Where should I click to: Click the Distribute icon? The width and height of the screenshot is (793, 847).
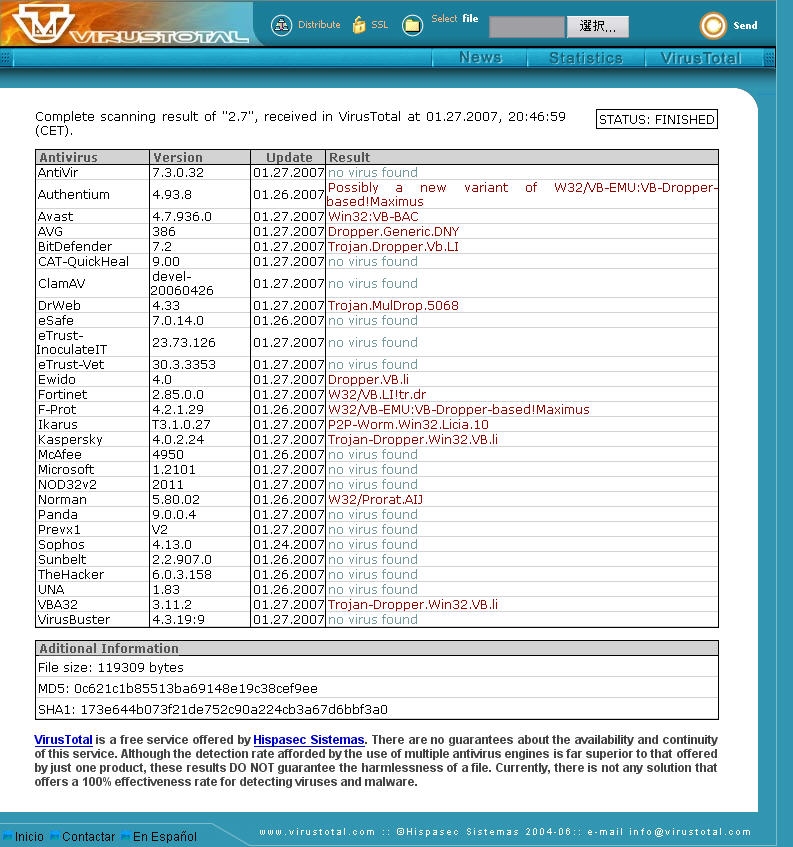click(281, 25)
